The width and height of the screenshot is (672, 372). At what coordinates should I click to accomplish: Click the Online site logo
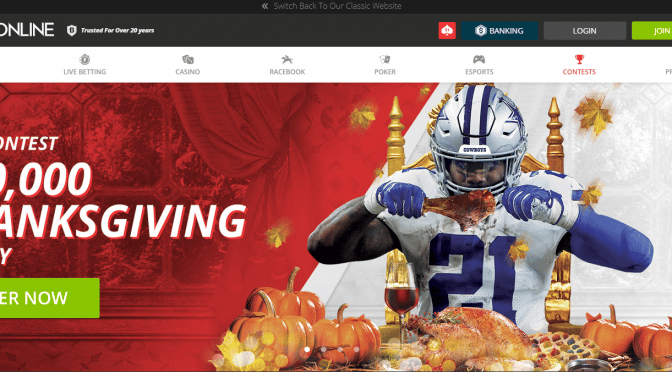pos(27,30)
